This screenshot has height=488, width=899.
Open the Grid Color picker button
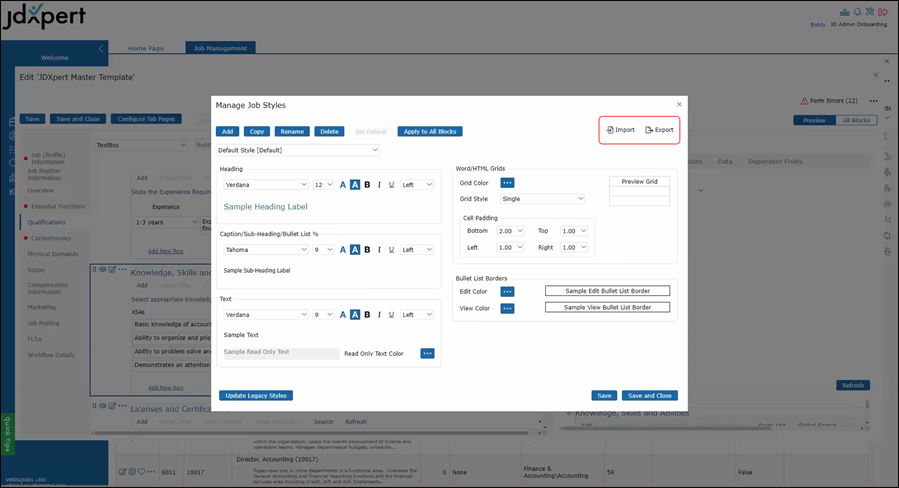(507, 183)
